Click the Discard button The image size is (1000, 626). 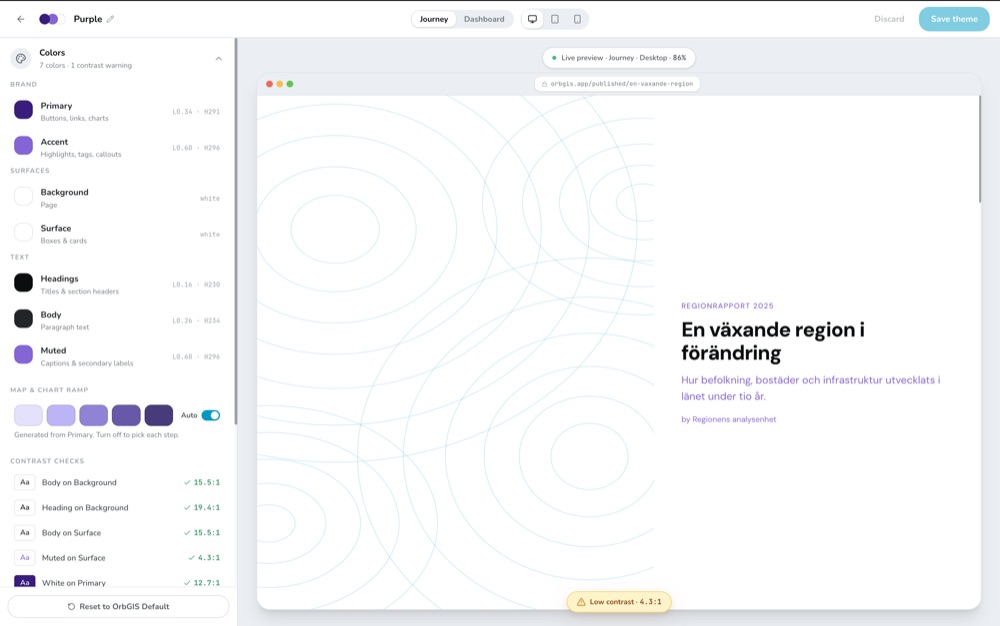[x=889, y=19]
